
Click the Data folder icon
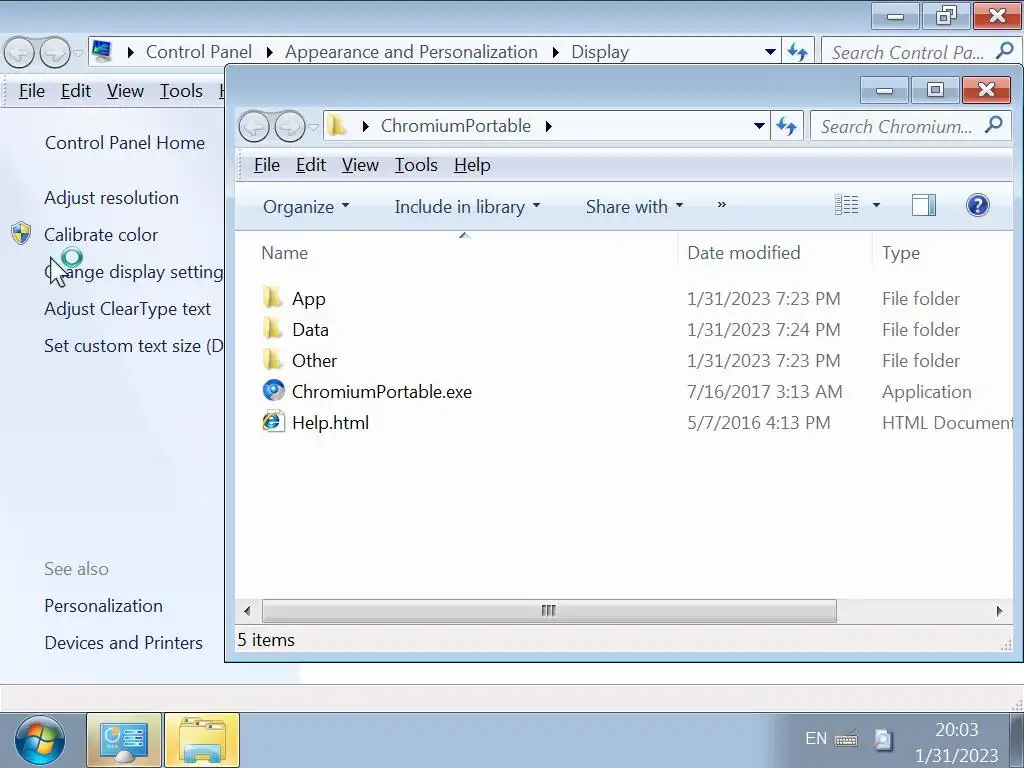(272, 329)
